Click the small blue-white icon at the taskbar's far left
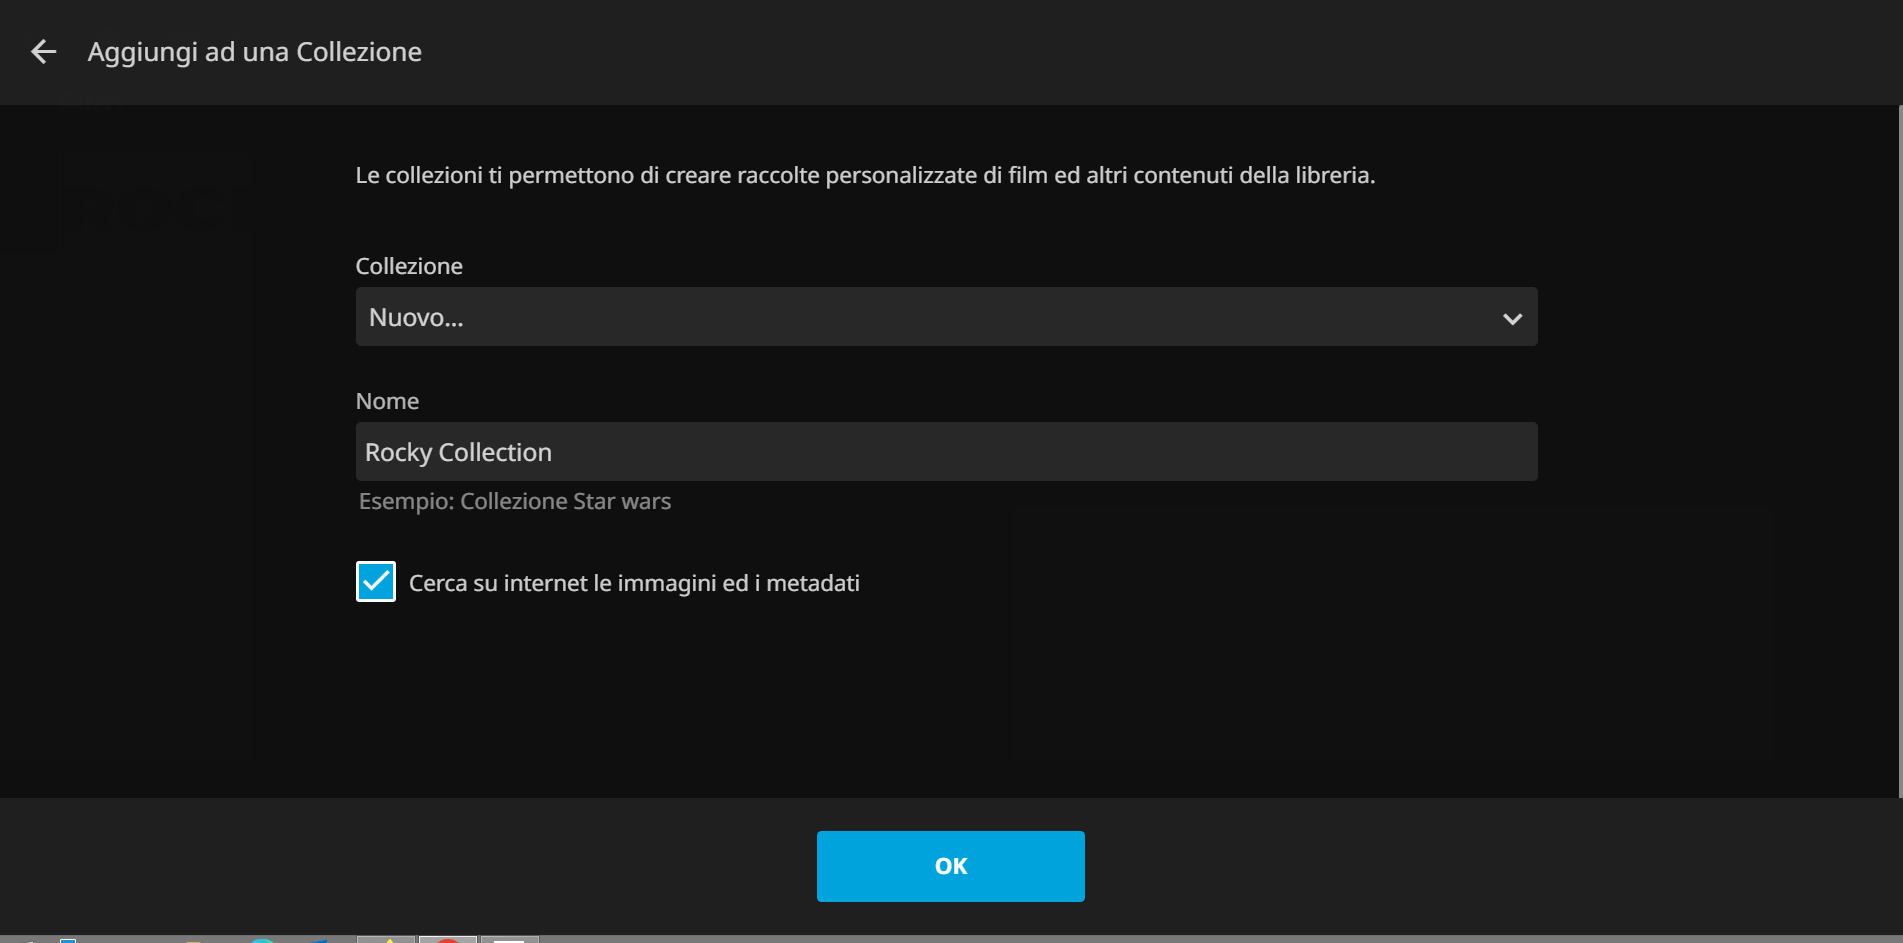Screen dimensions: 1903x943 point(67,940)
